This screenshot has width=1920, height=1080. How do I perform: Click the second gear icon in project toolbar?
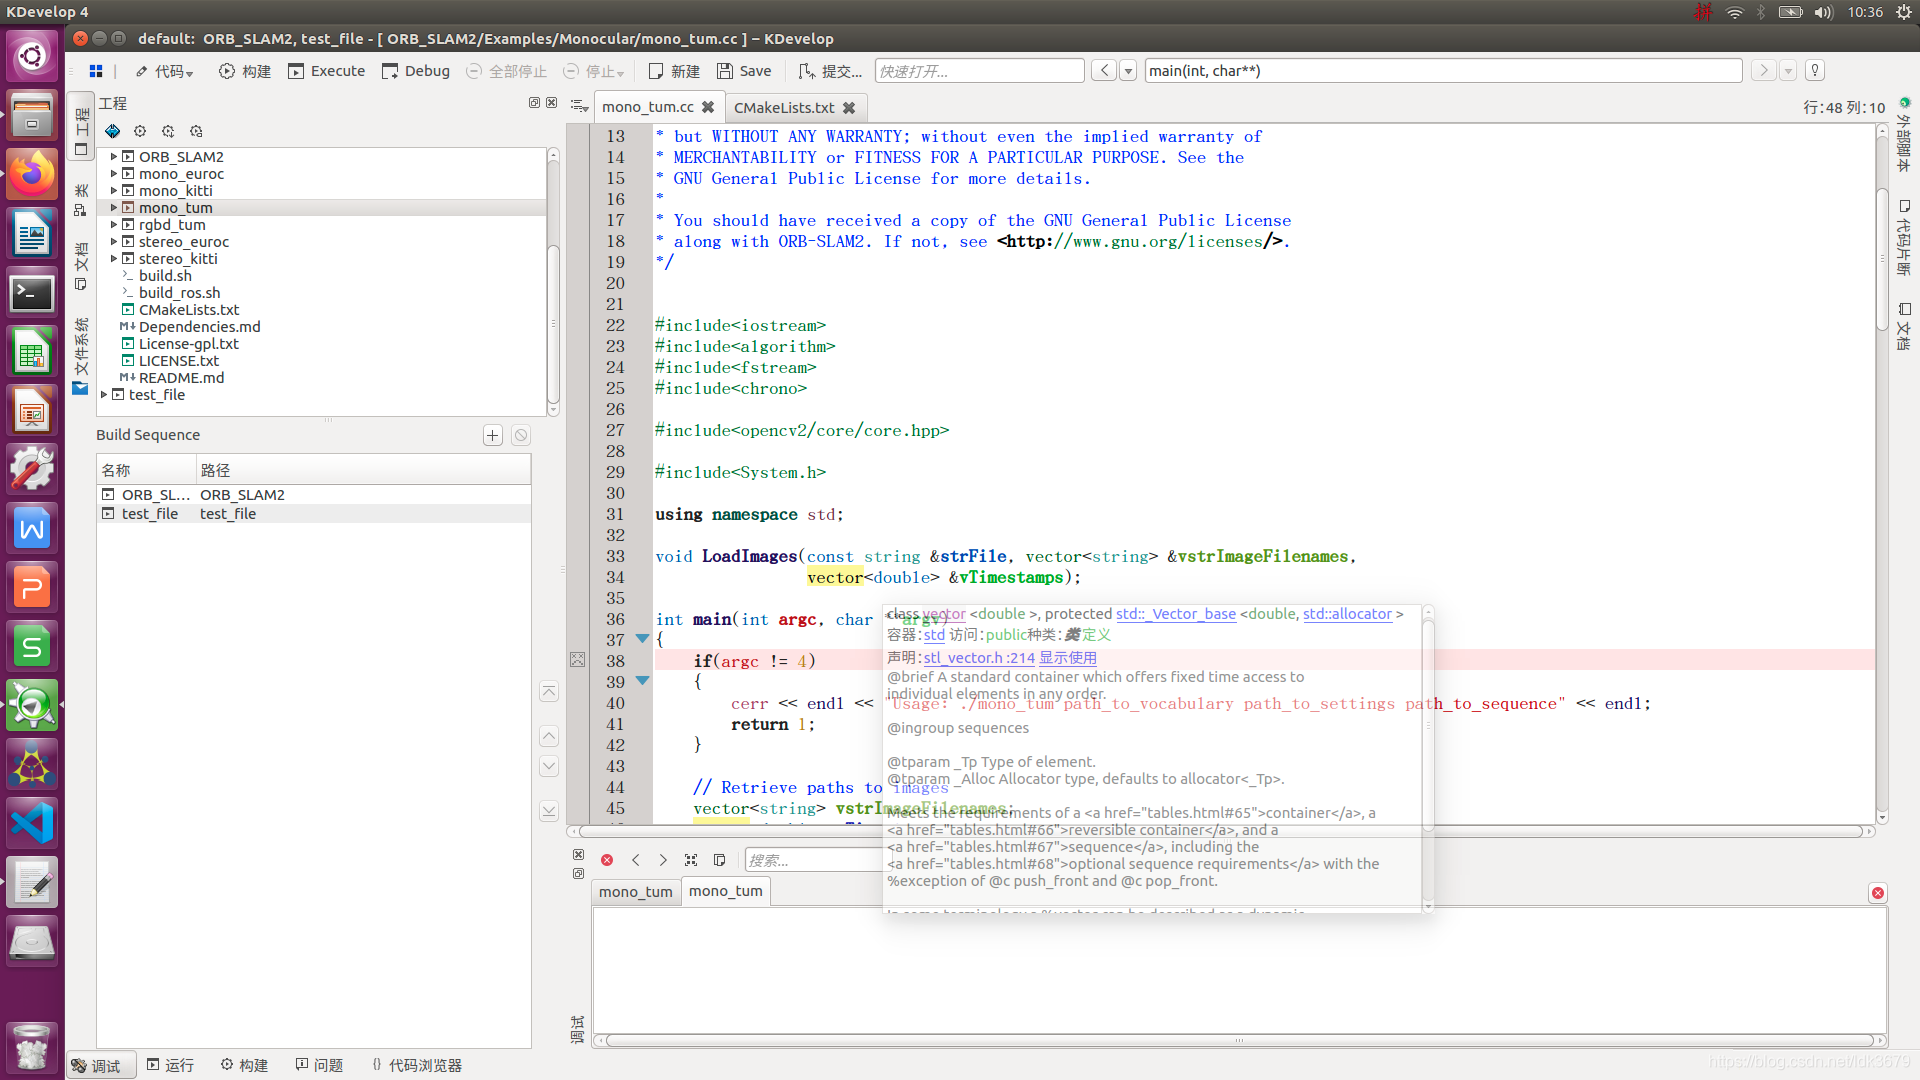[x=168, y=131]
